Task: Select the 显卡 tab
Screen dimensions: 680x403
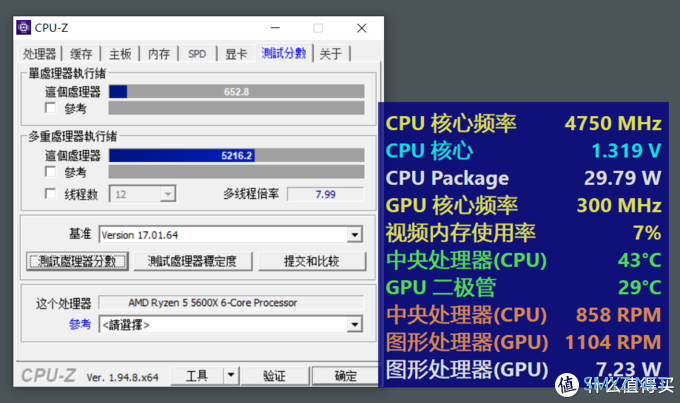Action: (236, 54)
